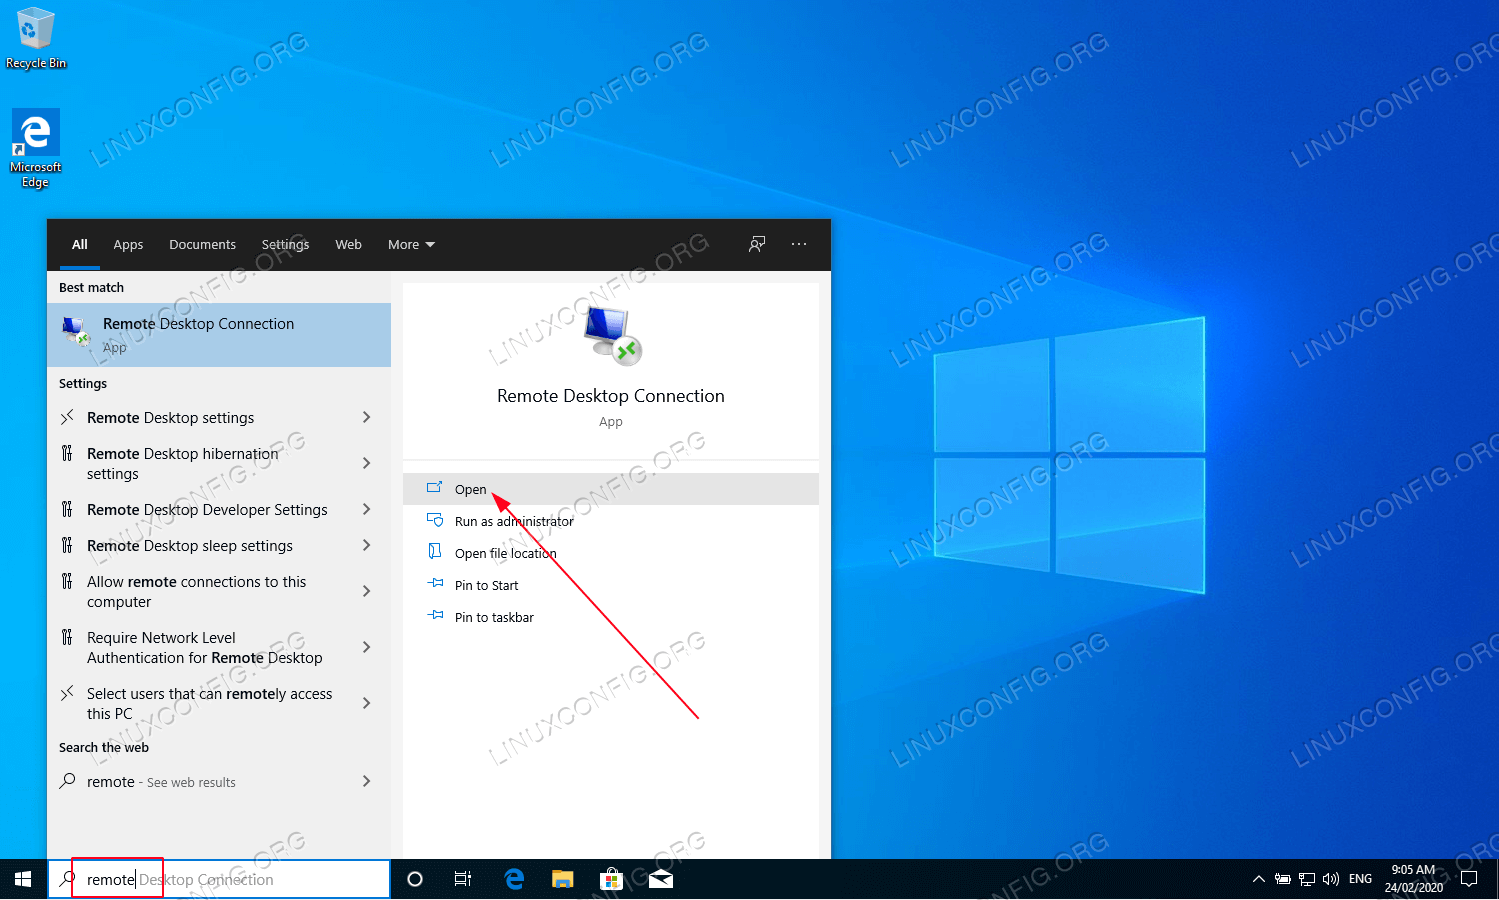The image size is (1499, 900).
Task: Click the Microsoft Edge desktop shortcut
Action: (35, 147)
